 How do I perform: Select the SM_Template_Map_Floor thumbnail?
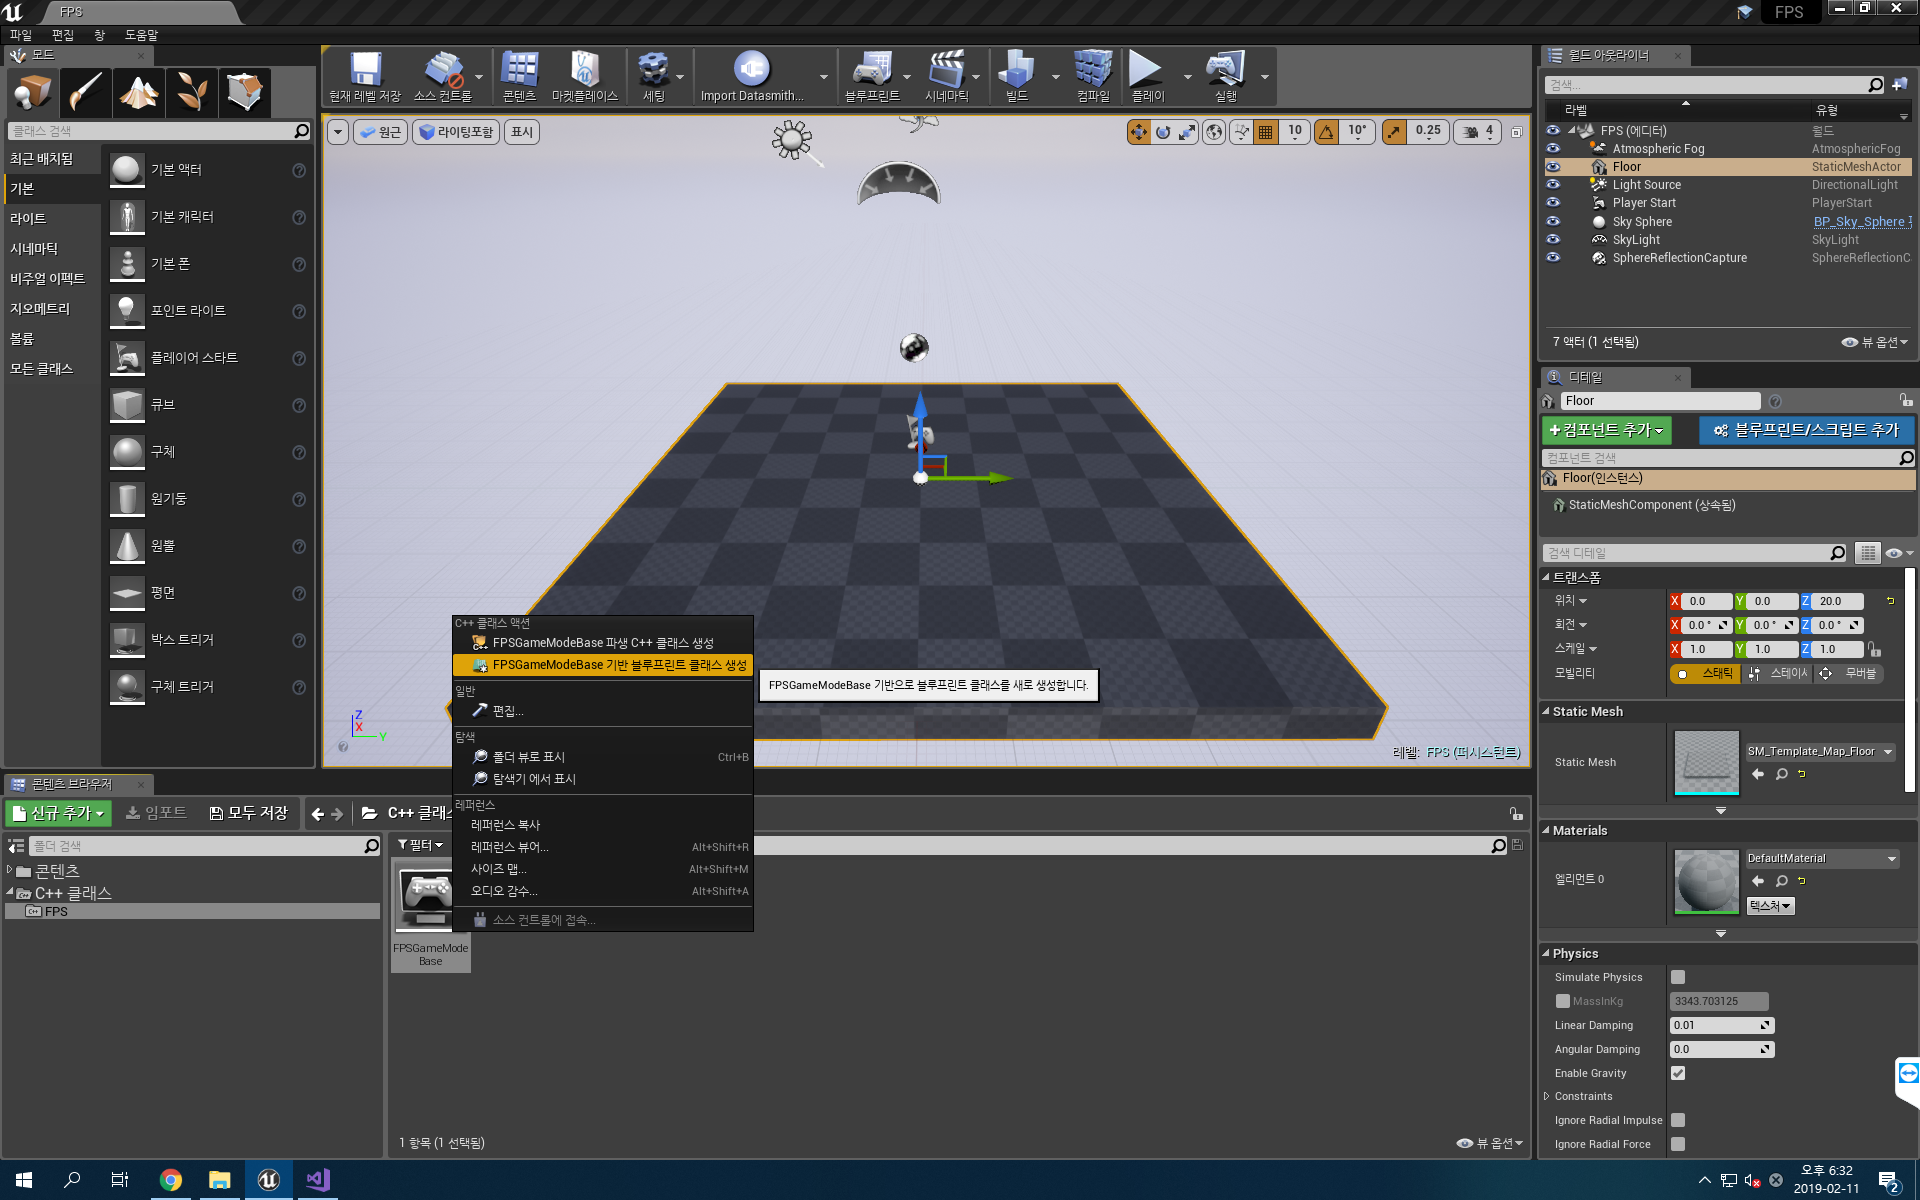point(1704,760)
